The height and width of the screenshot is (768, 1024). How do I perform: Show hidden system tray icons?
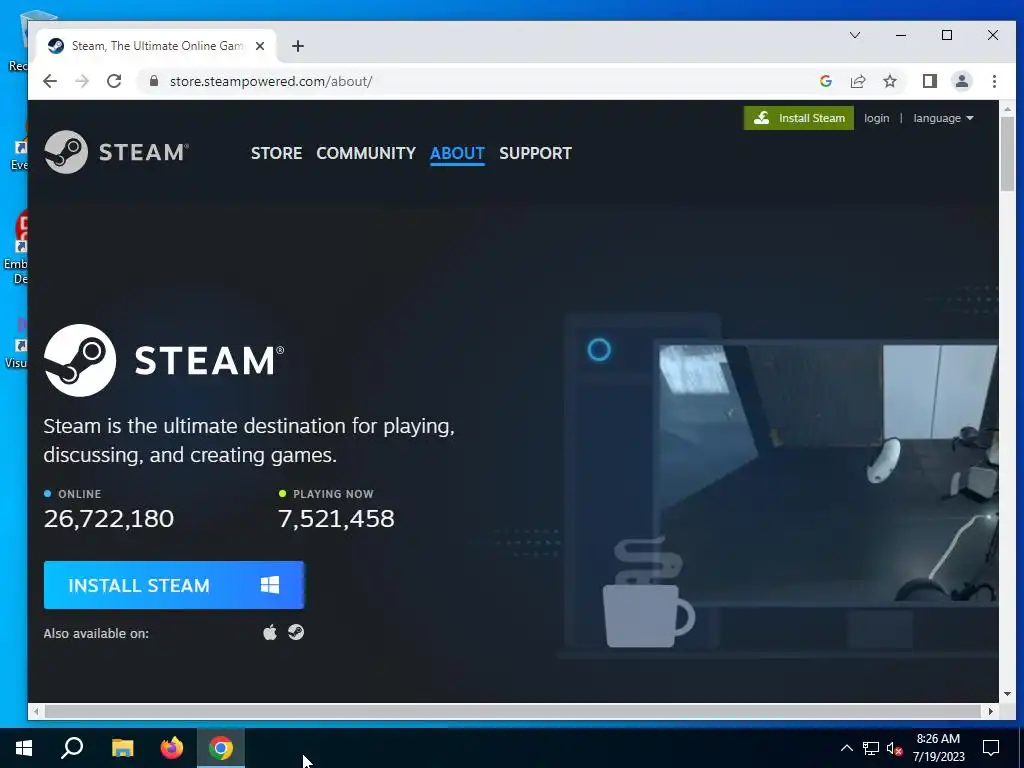(x=846, y=748)
